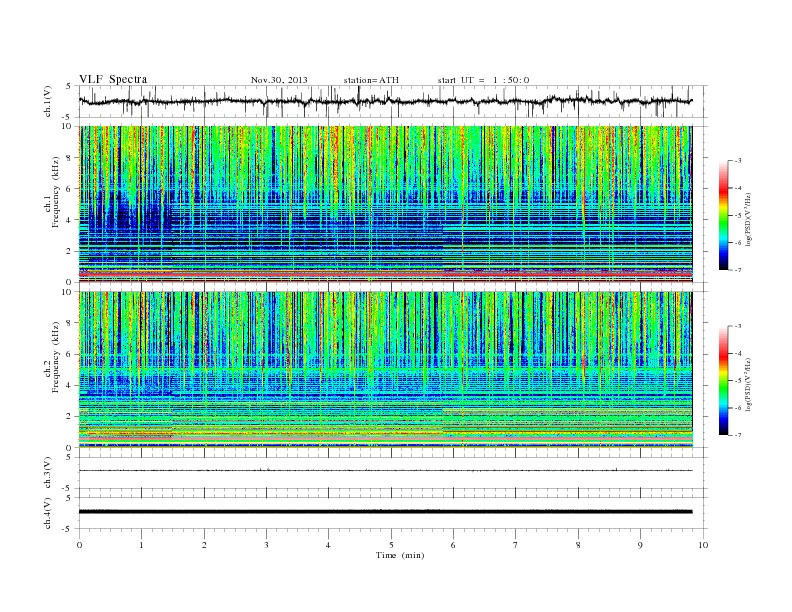Click the time axis tick "6"

point(453,545)
